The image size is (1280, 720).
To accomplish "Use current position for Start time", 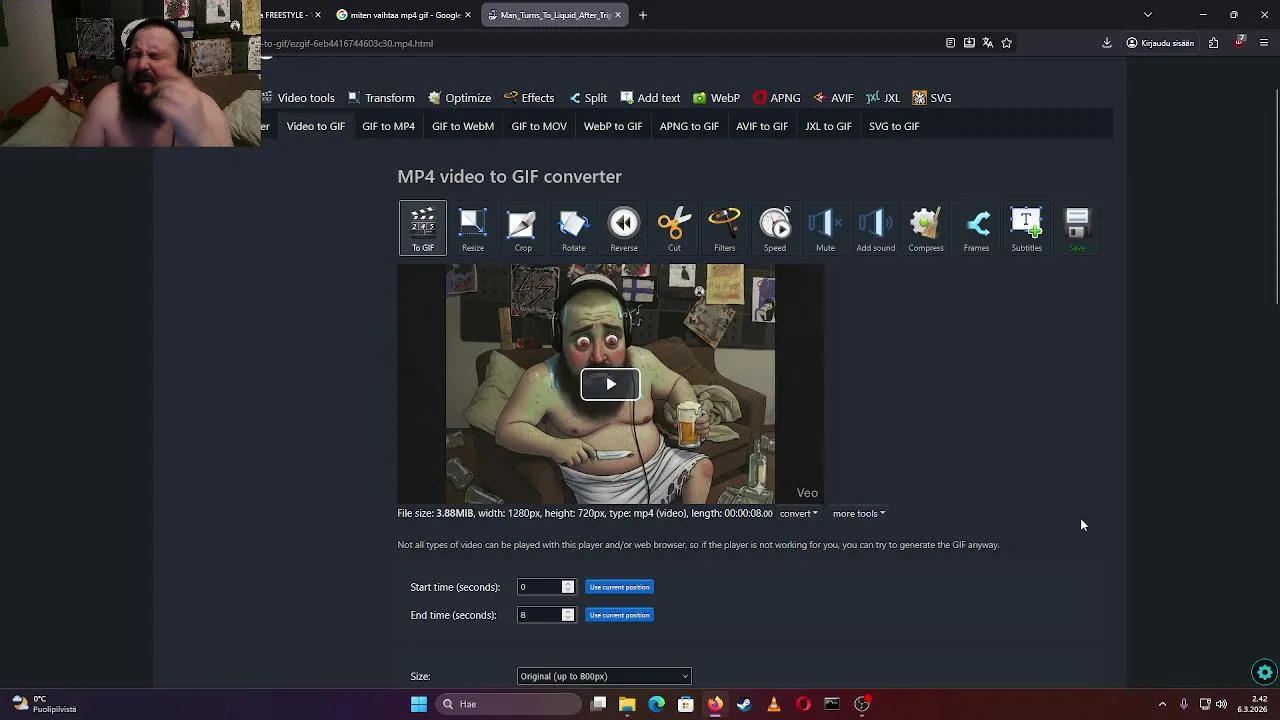I will (620, 587).
